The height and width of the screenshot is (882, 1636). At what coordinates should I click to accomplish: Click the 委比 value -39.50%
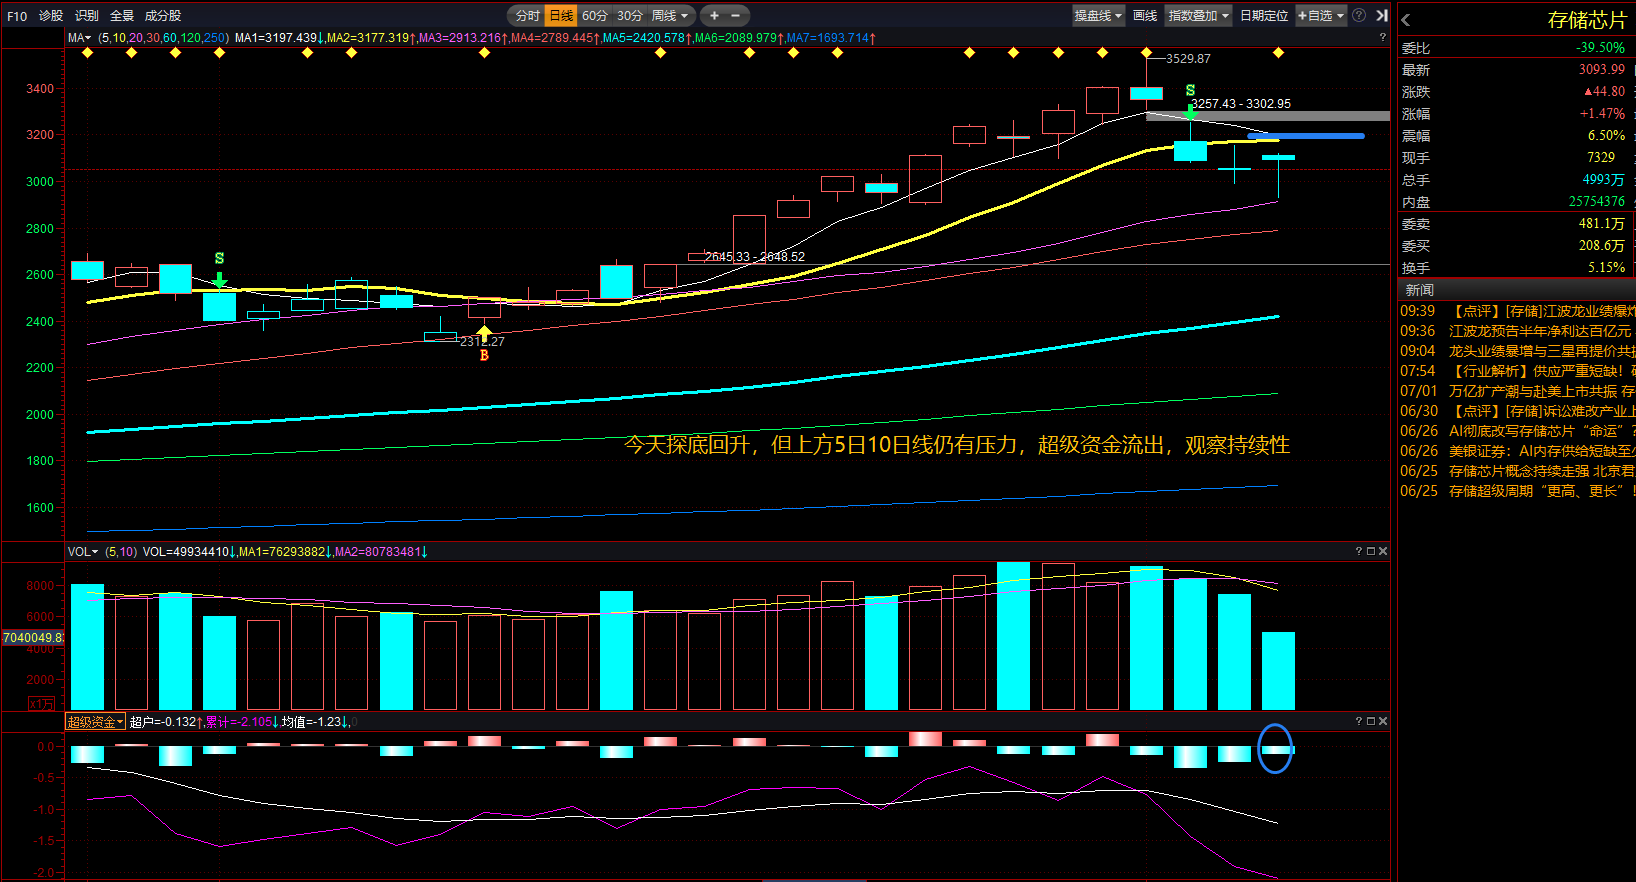point(1600,48)
